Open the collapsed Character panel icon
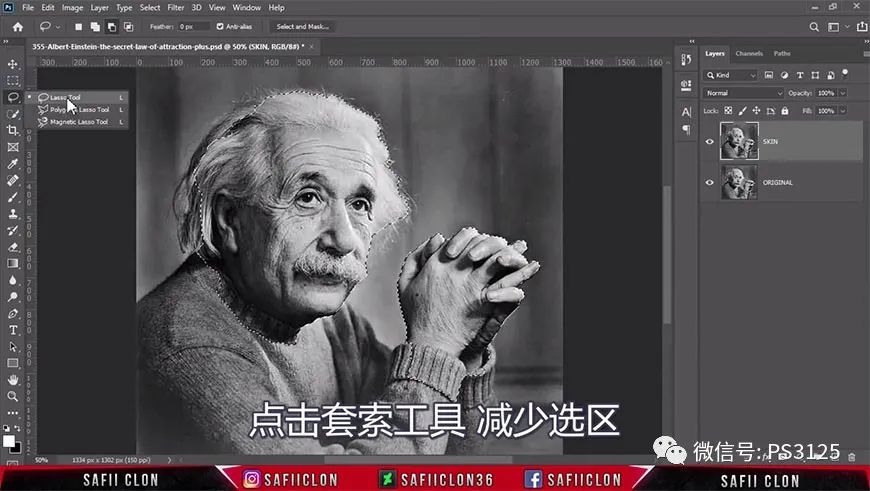 (x=686, y=112)
